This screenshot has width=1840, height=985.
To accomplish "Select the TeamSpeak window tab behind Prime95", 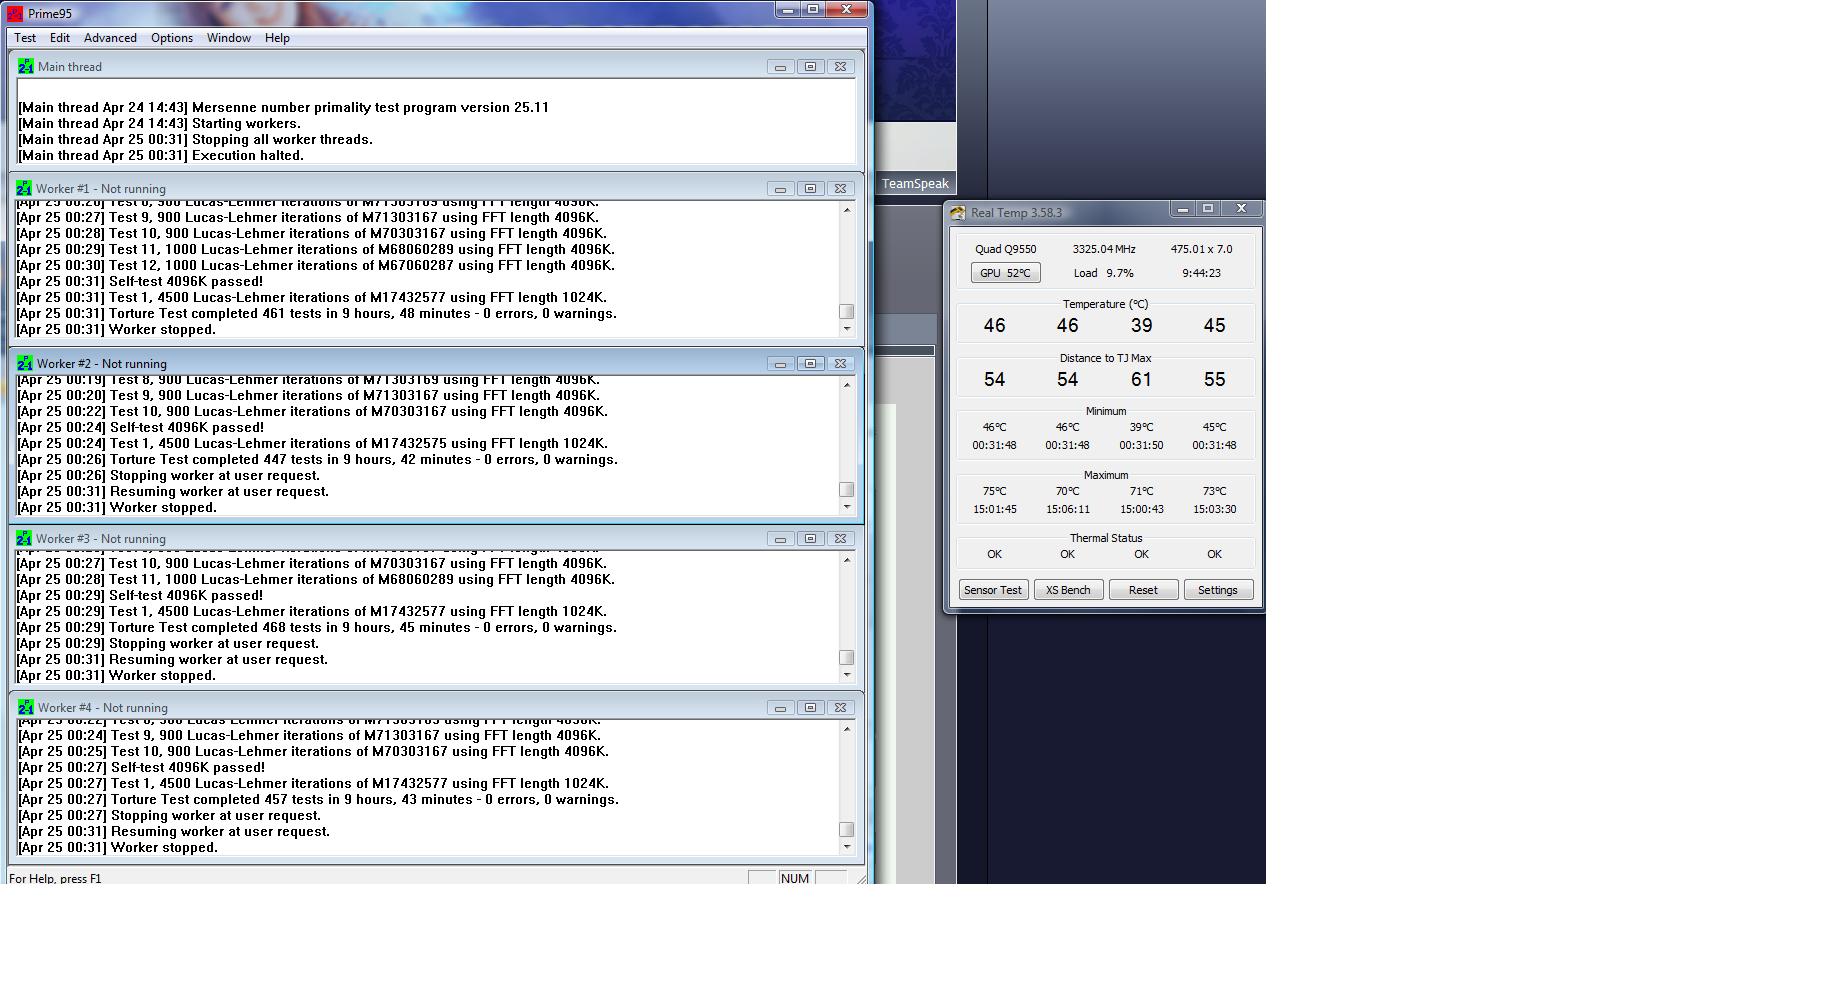I will pos(915,183).
